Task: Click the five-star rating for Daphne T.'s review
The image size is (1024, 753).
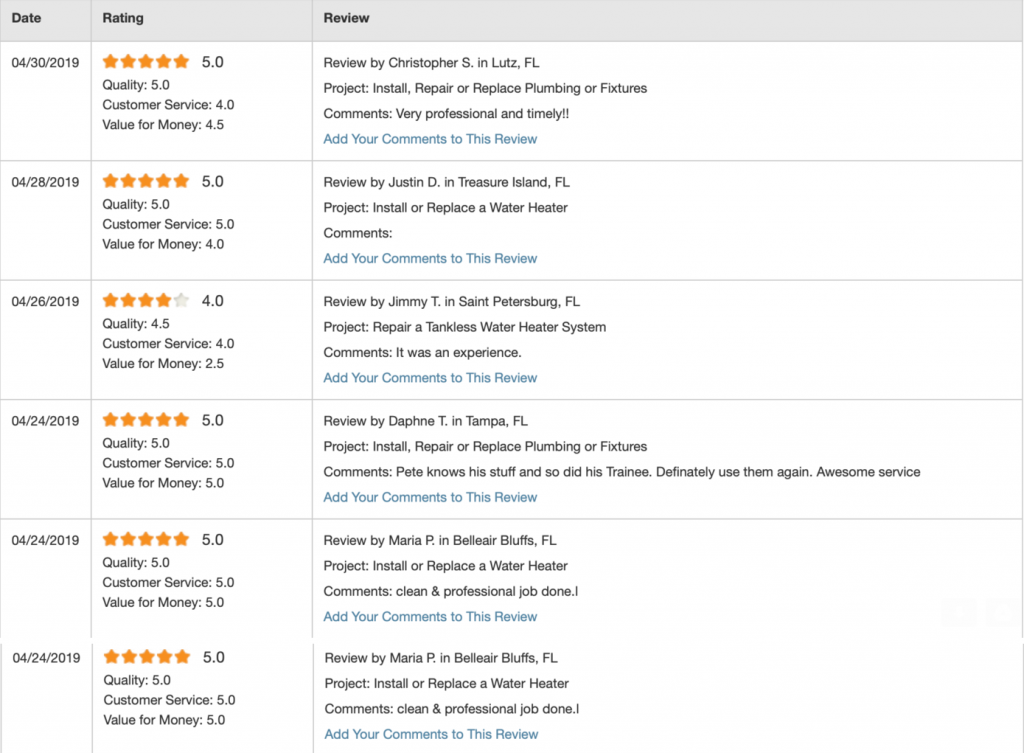Action: tap(145, 420)
